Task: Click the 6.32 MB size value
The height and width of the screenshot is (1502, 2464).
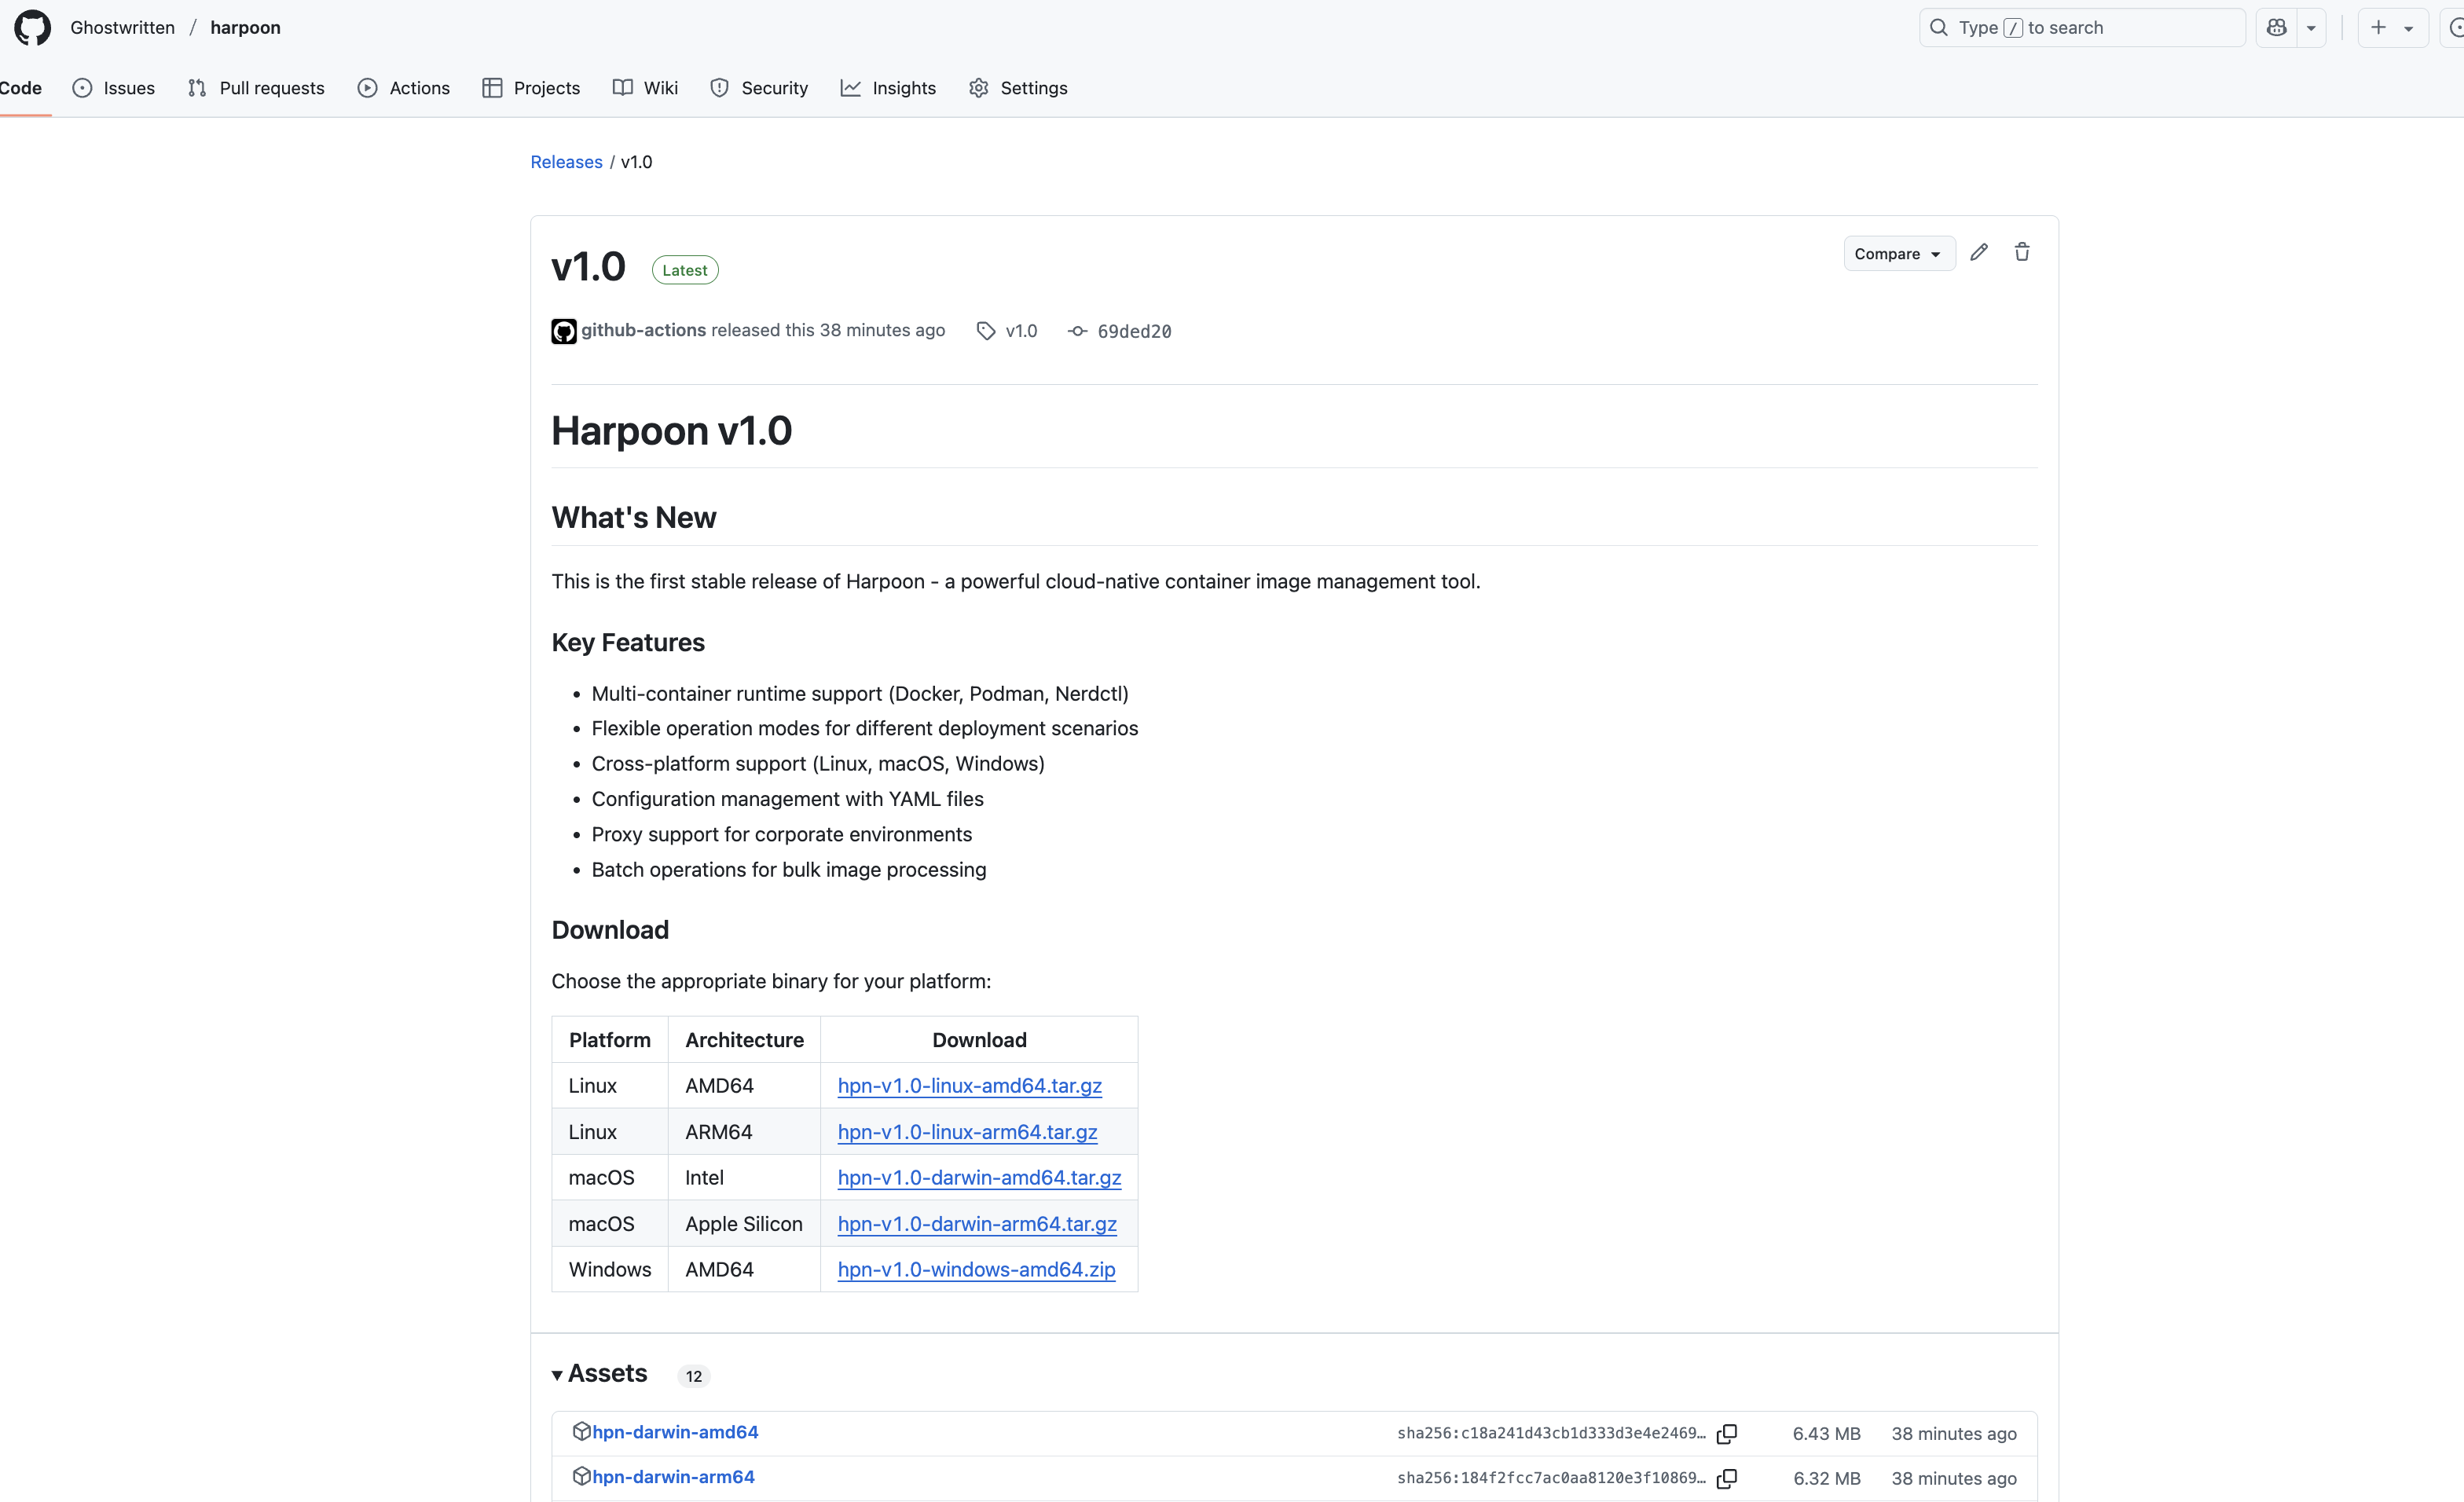Action: [x=1826, y=1478]
